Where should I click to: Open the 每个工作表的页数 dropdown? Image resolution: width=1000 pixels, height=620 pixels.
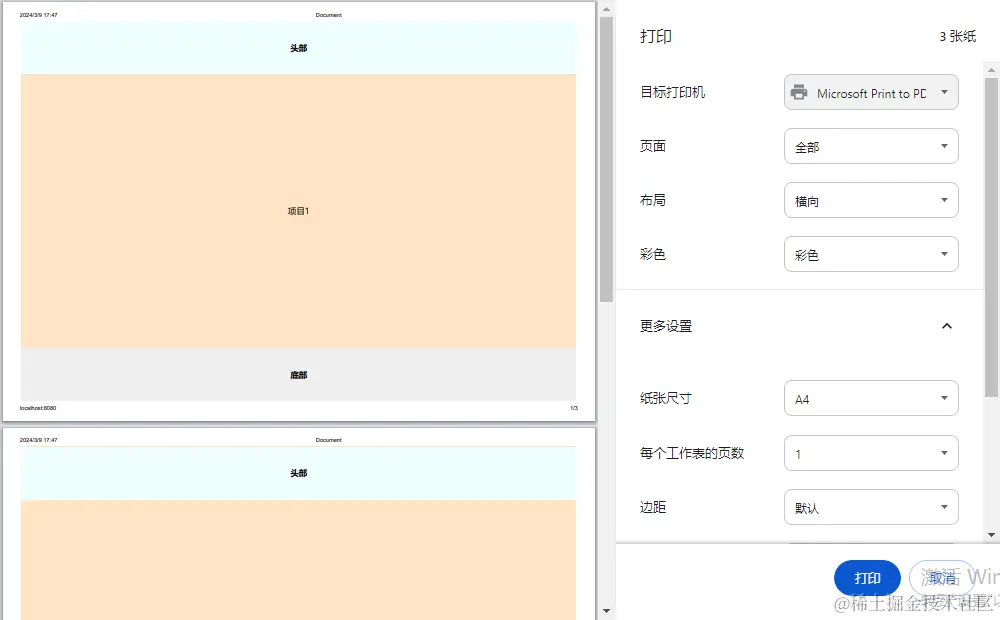point(871,453)
